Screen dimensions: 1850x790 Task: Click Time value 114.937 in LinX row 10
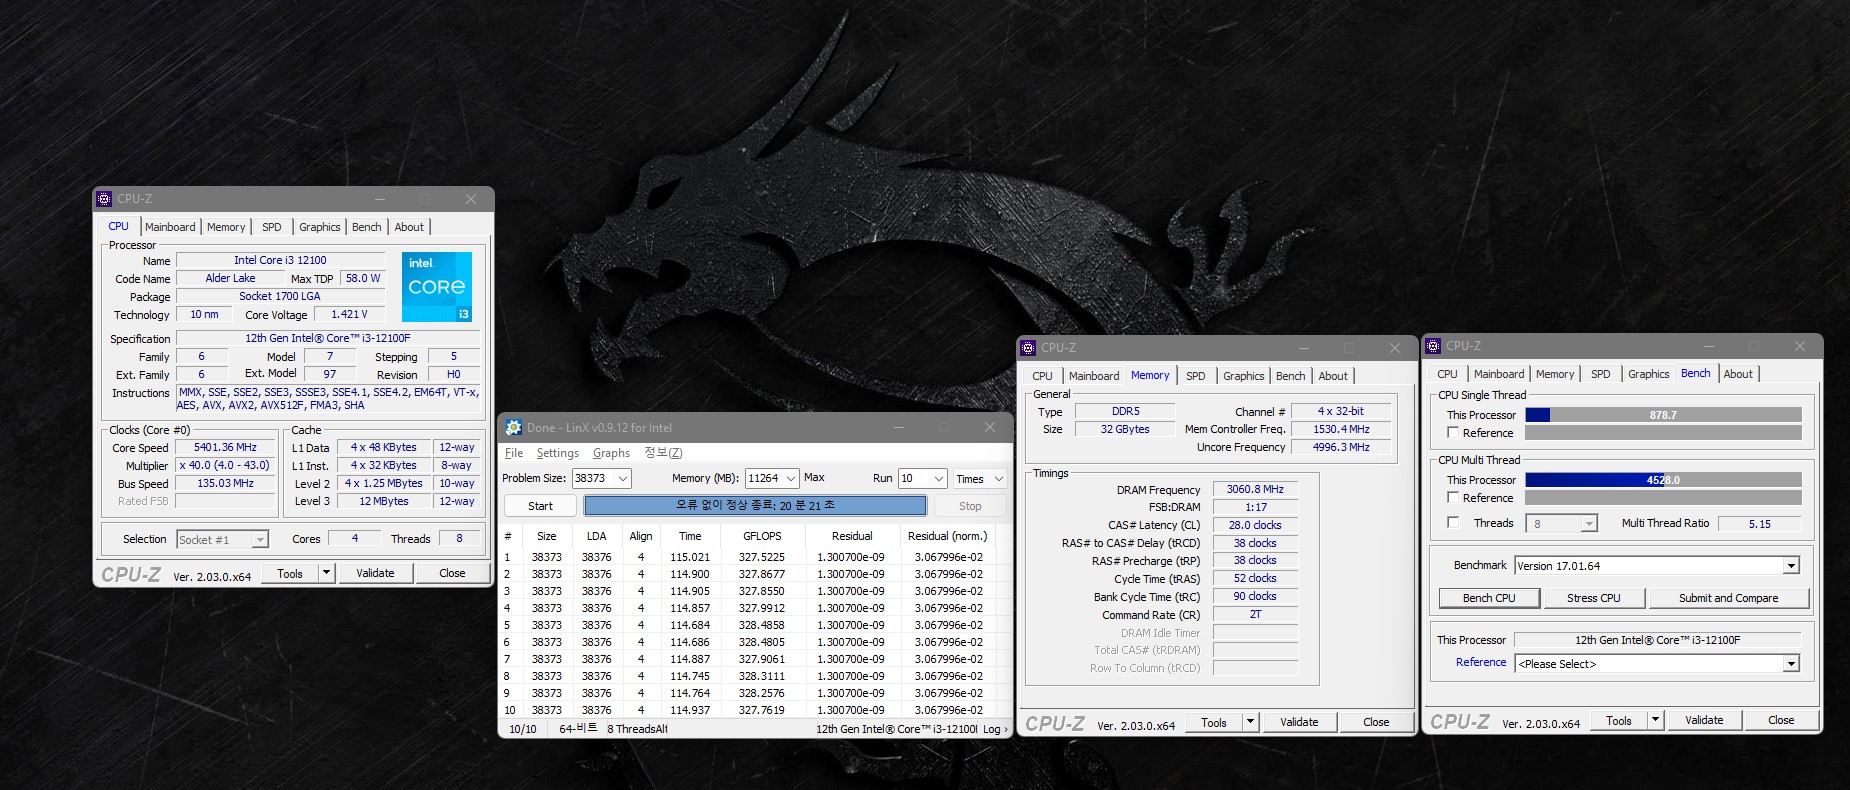tap(690, 710)
